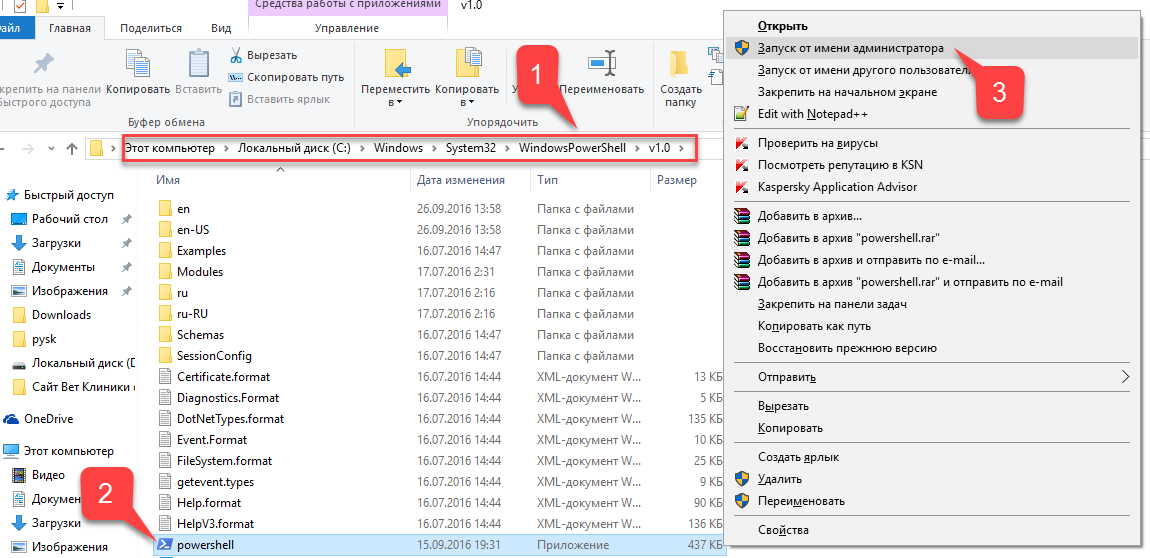Open OneDrive in the navigation pane

click(48, 419)
